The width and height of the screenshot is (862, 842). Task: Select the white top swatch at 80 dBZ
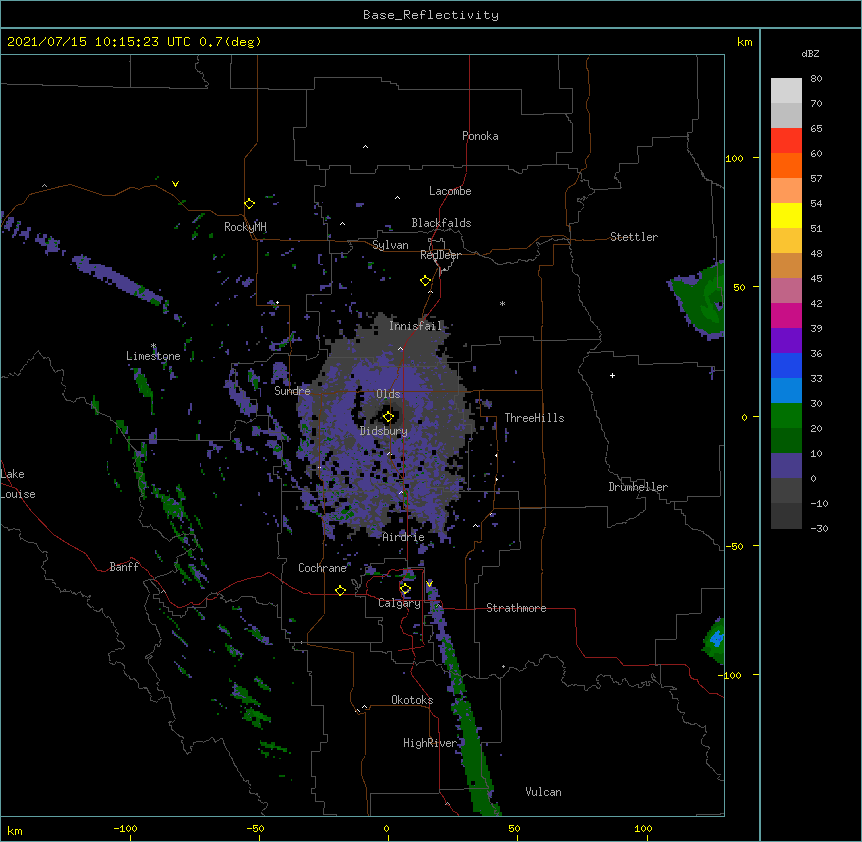click(x=786, y=91)
